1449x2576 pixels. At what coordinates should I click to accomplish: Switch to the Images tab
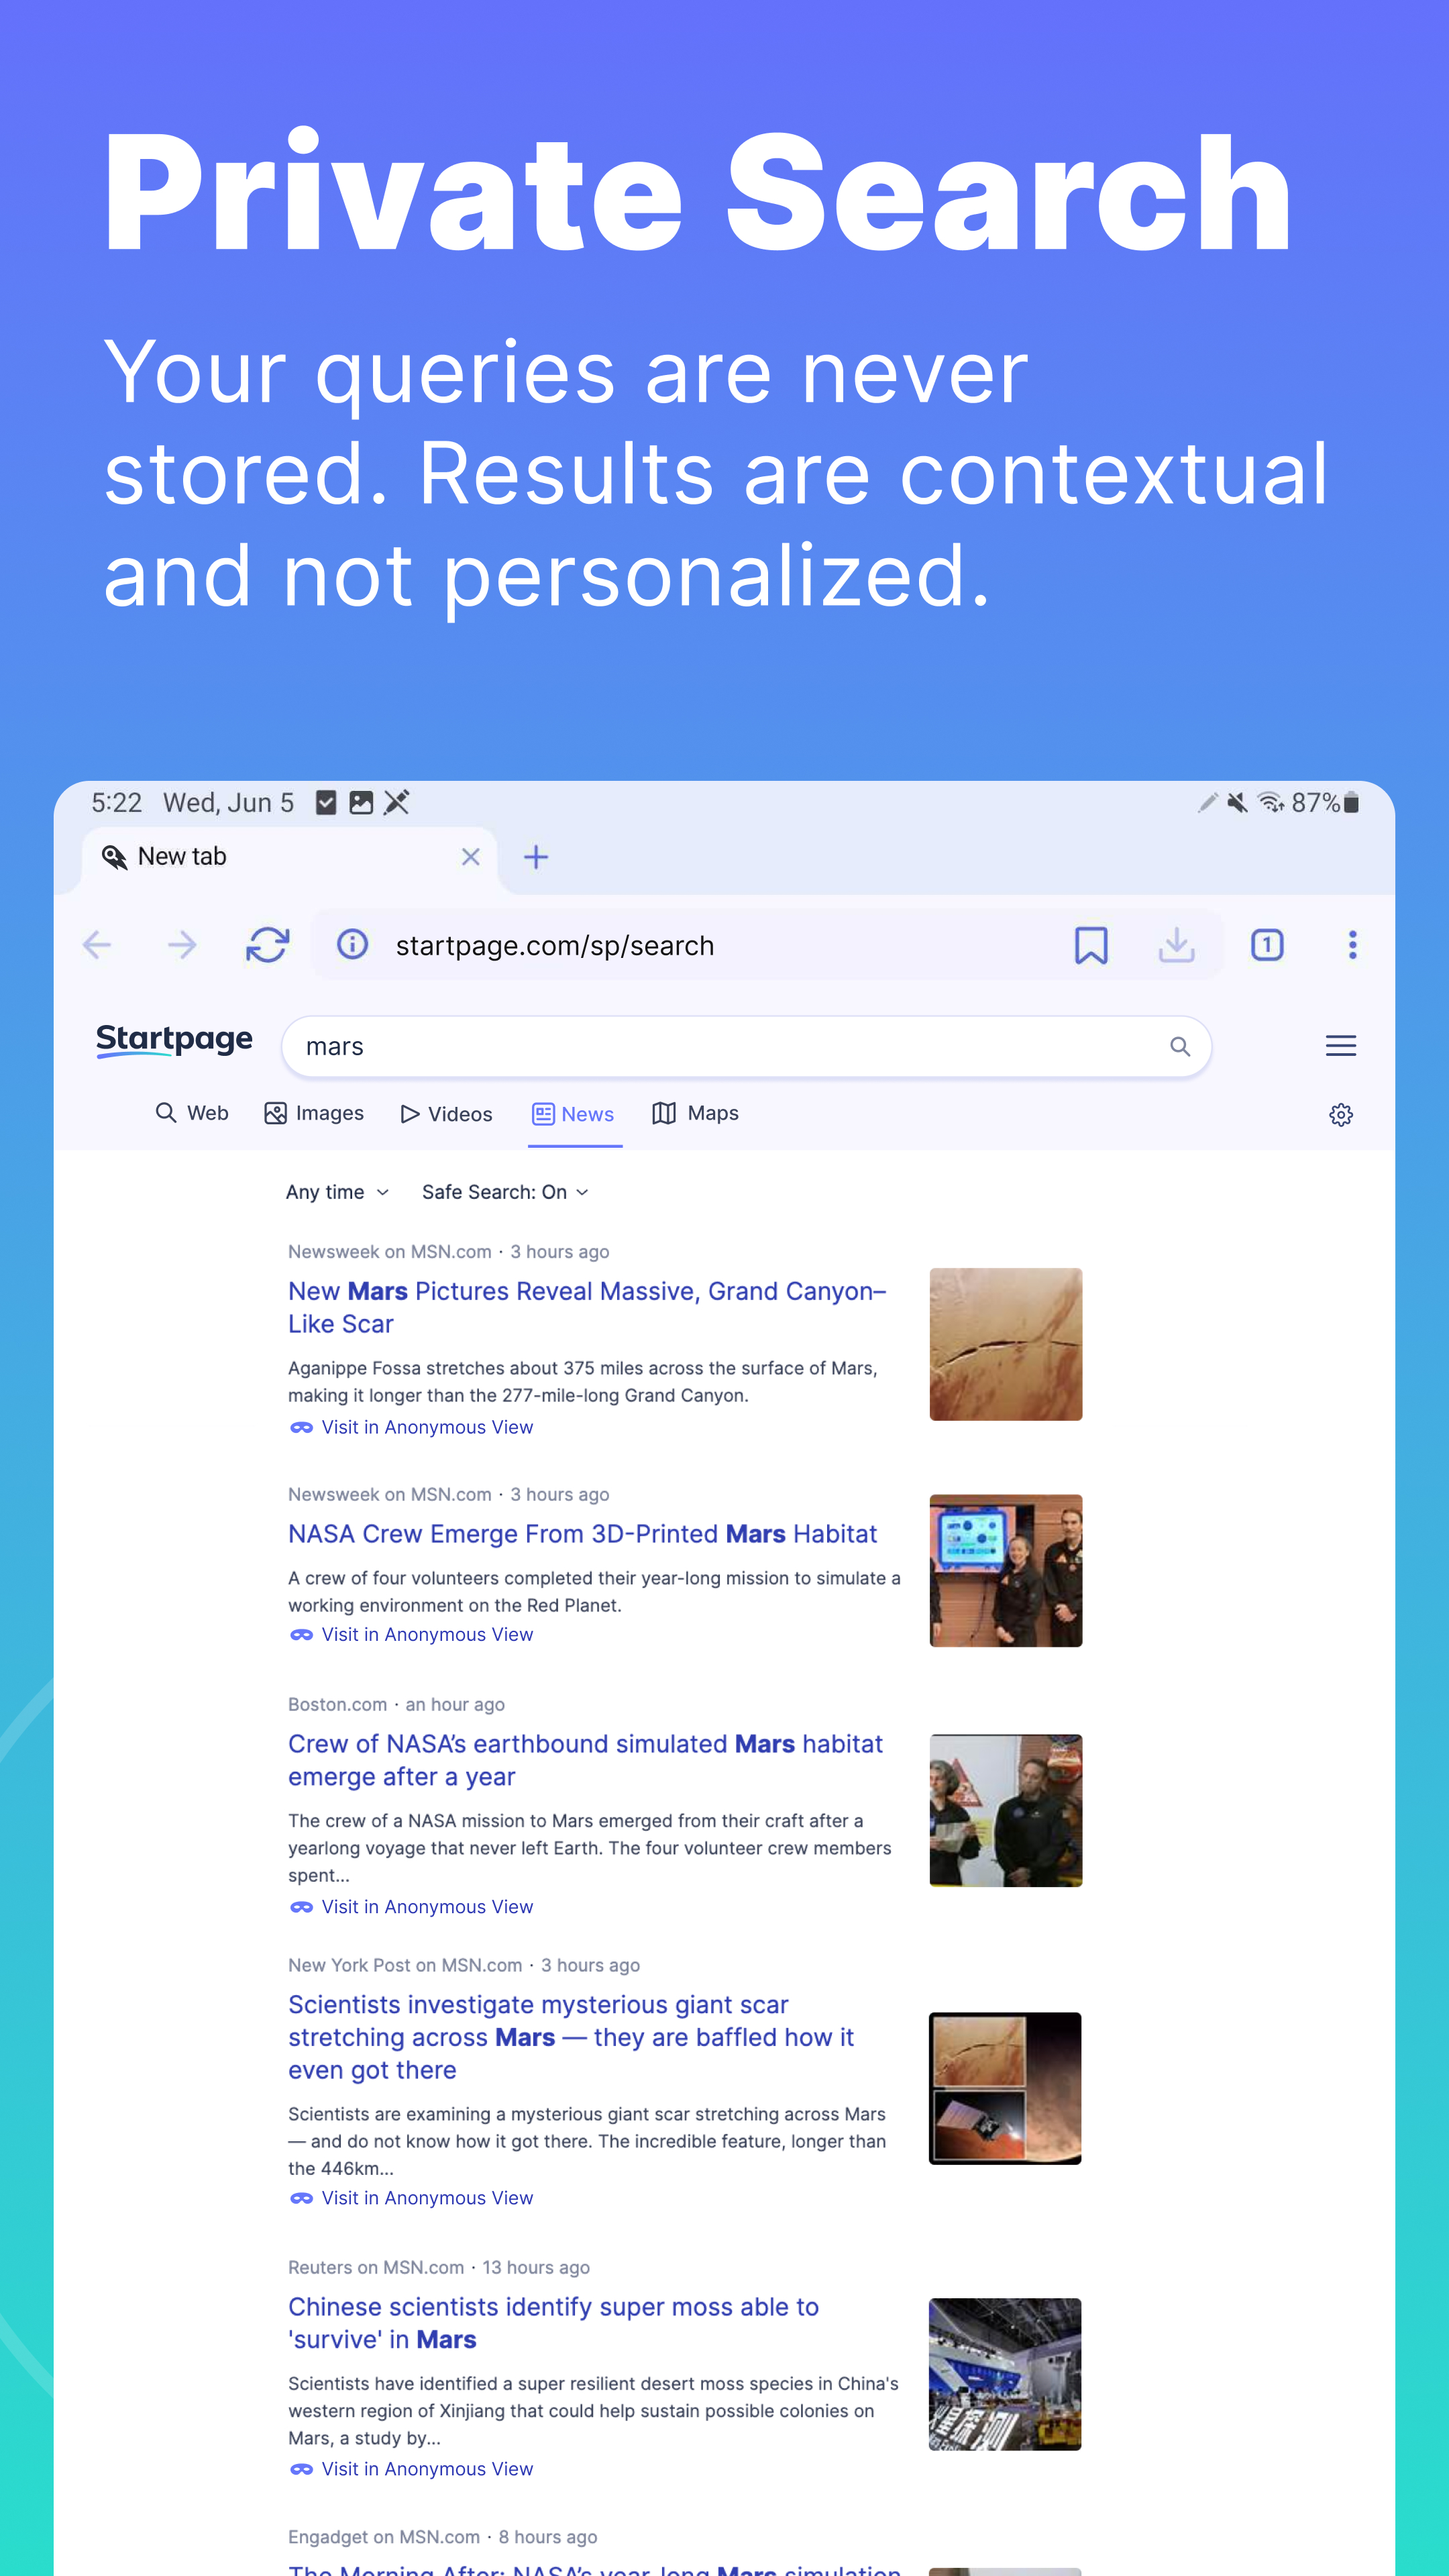(314, 1114)
